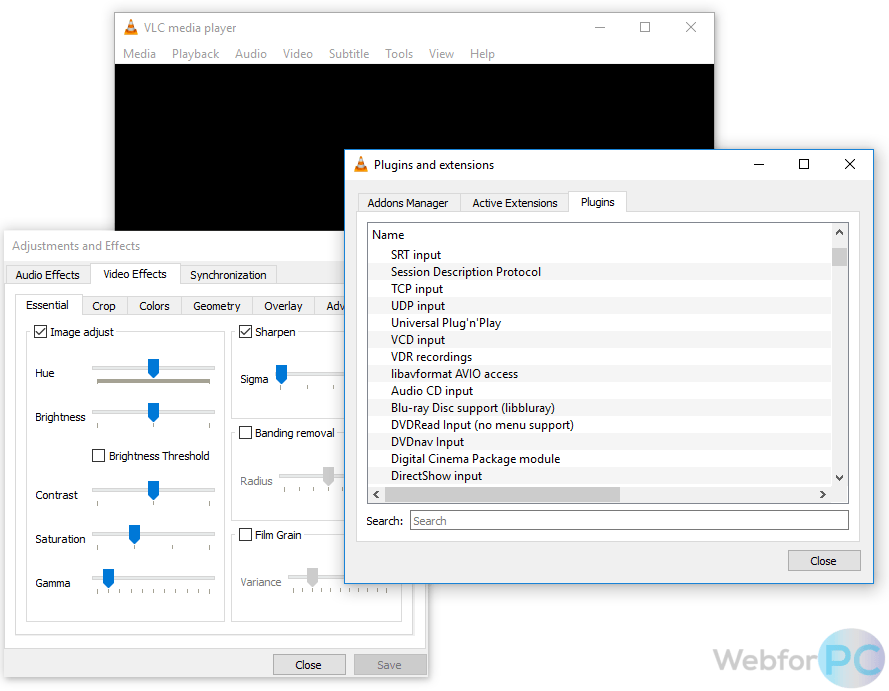Adjust the Hue slider handle
Viewport: 889px width, 691px height.
pos(154,368)
